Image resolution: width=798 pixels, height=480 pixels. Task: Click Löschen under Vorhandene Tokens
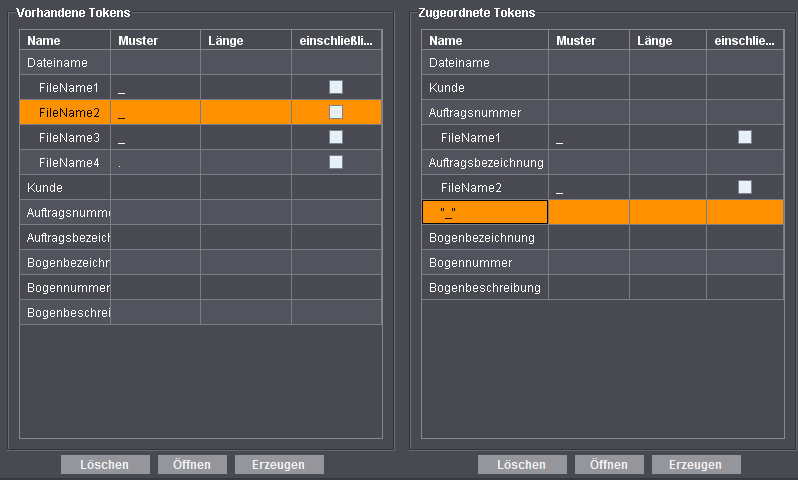(105, 465)
